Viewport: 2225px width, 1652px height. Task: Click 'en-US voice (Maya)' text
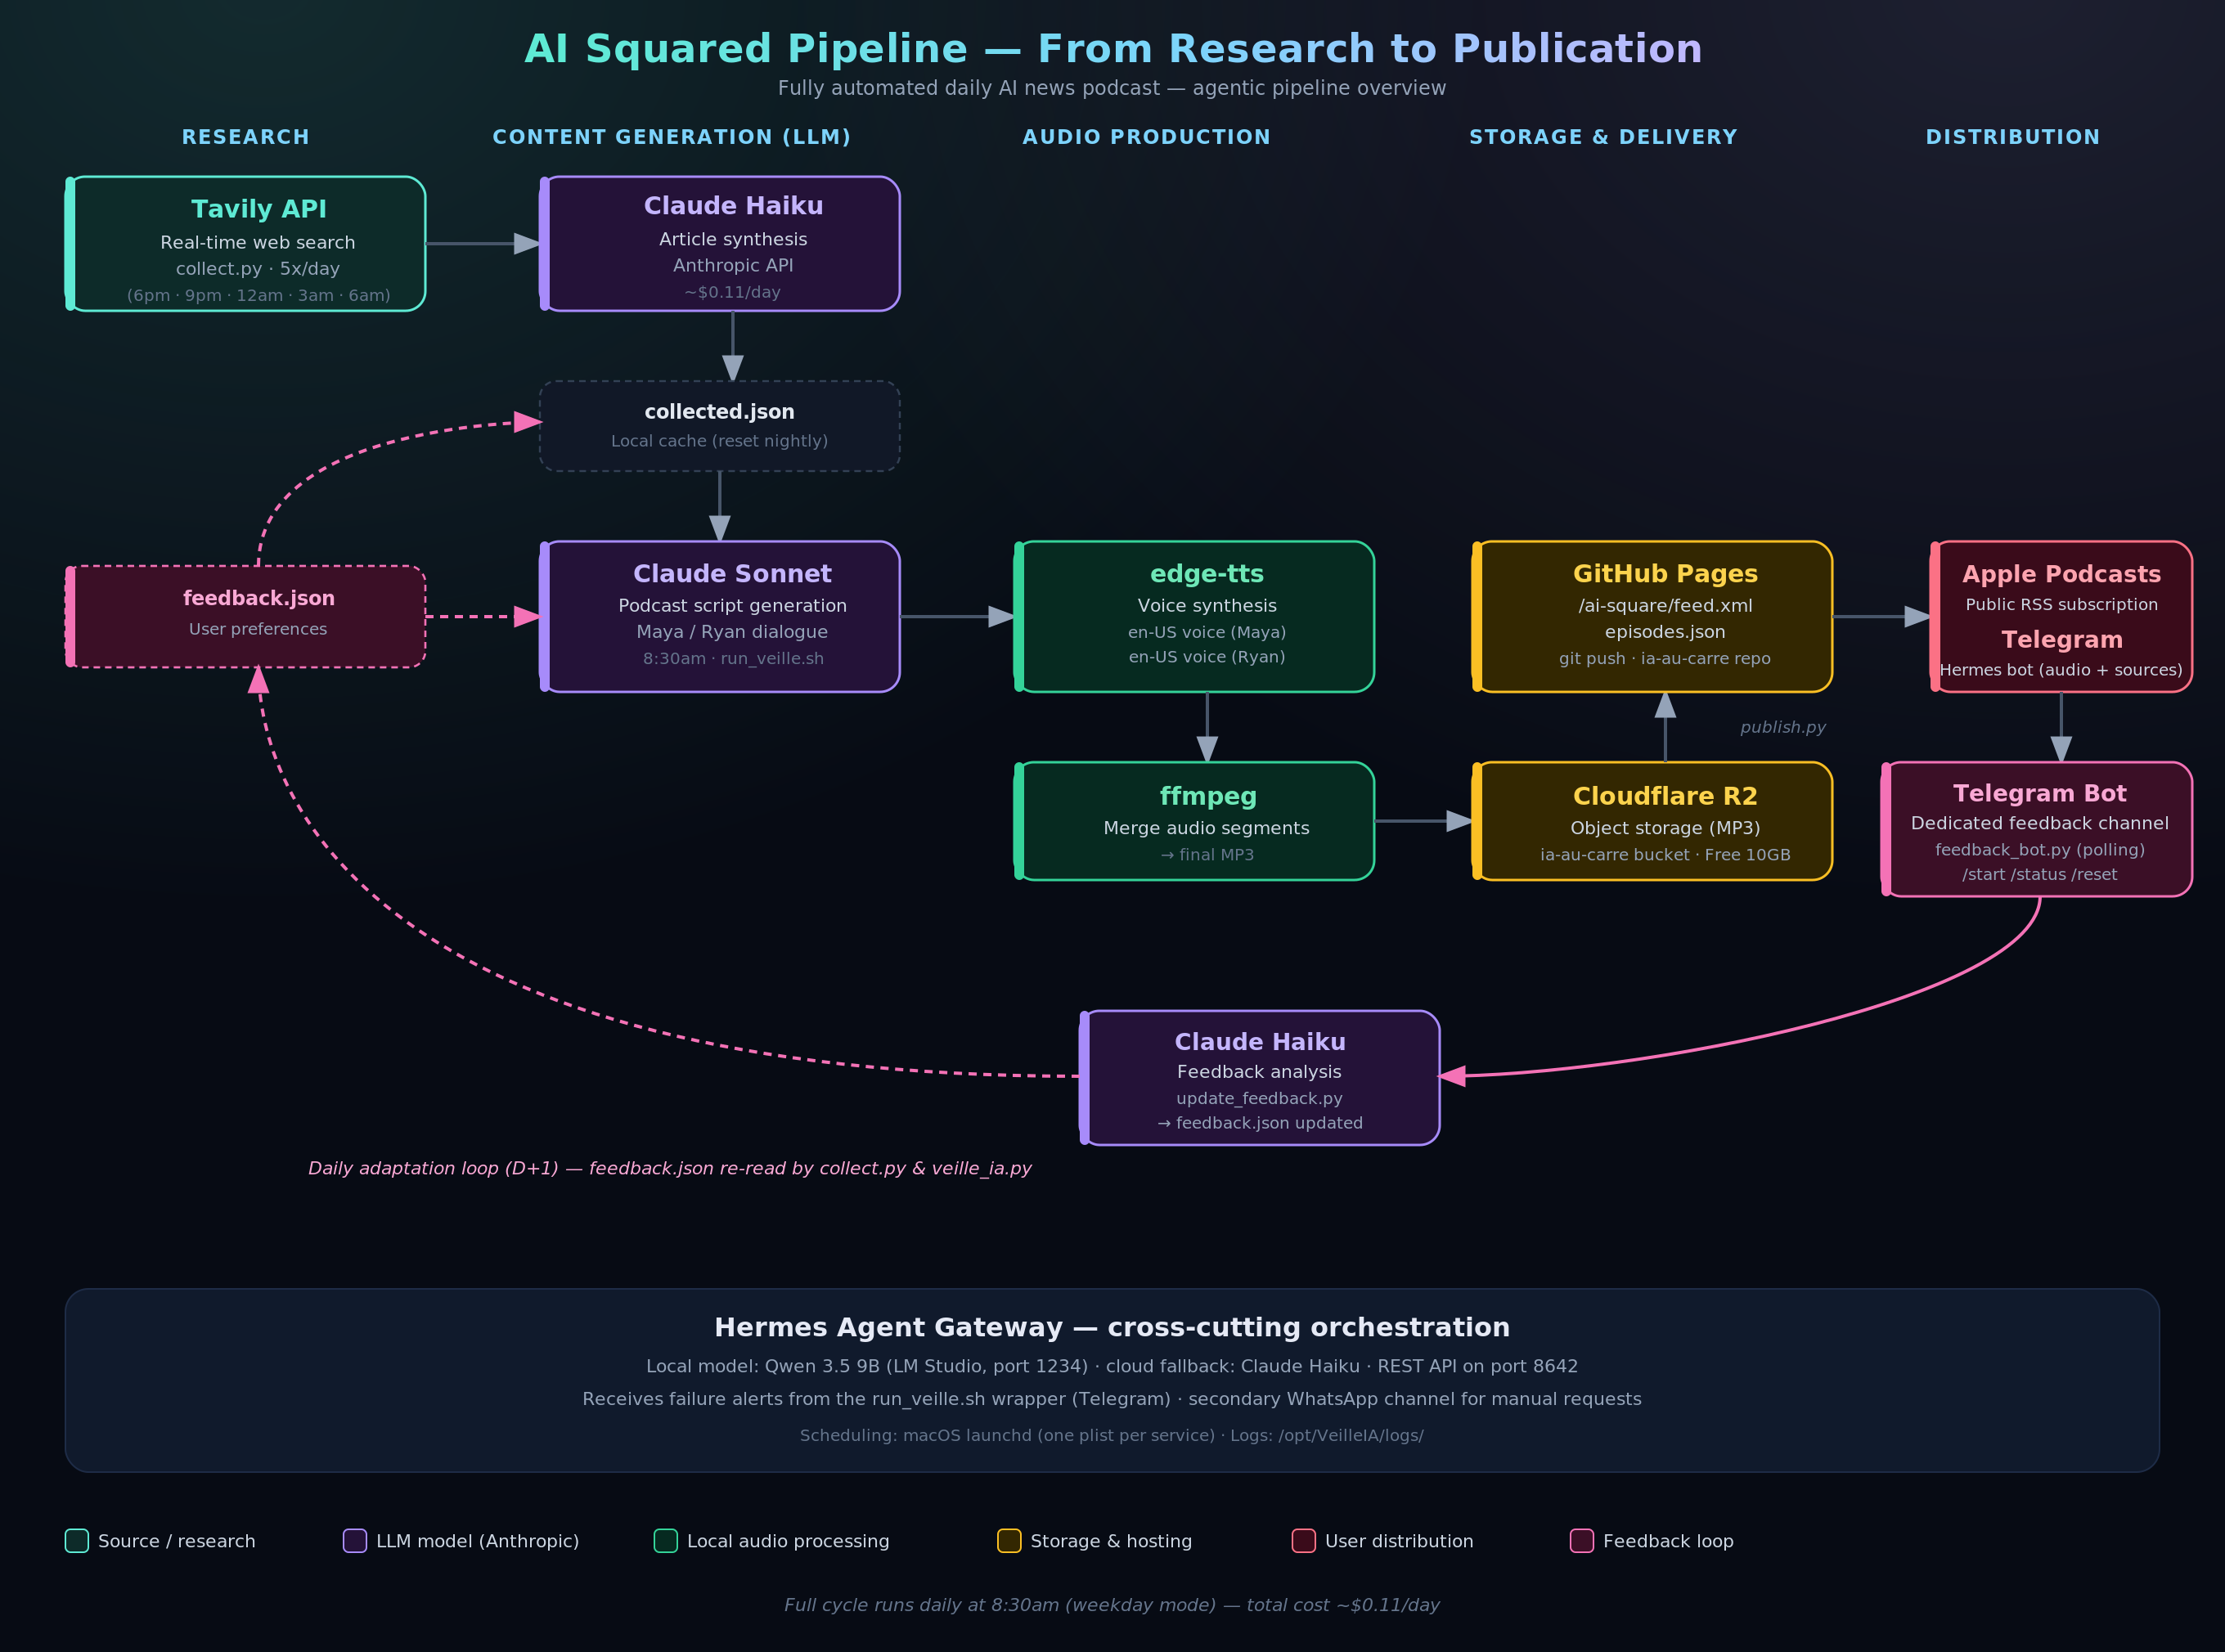coord(1207,633)
